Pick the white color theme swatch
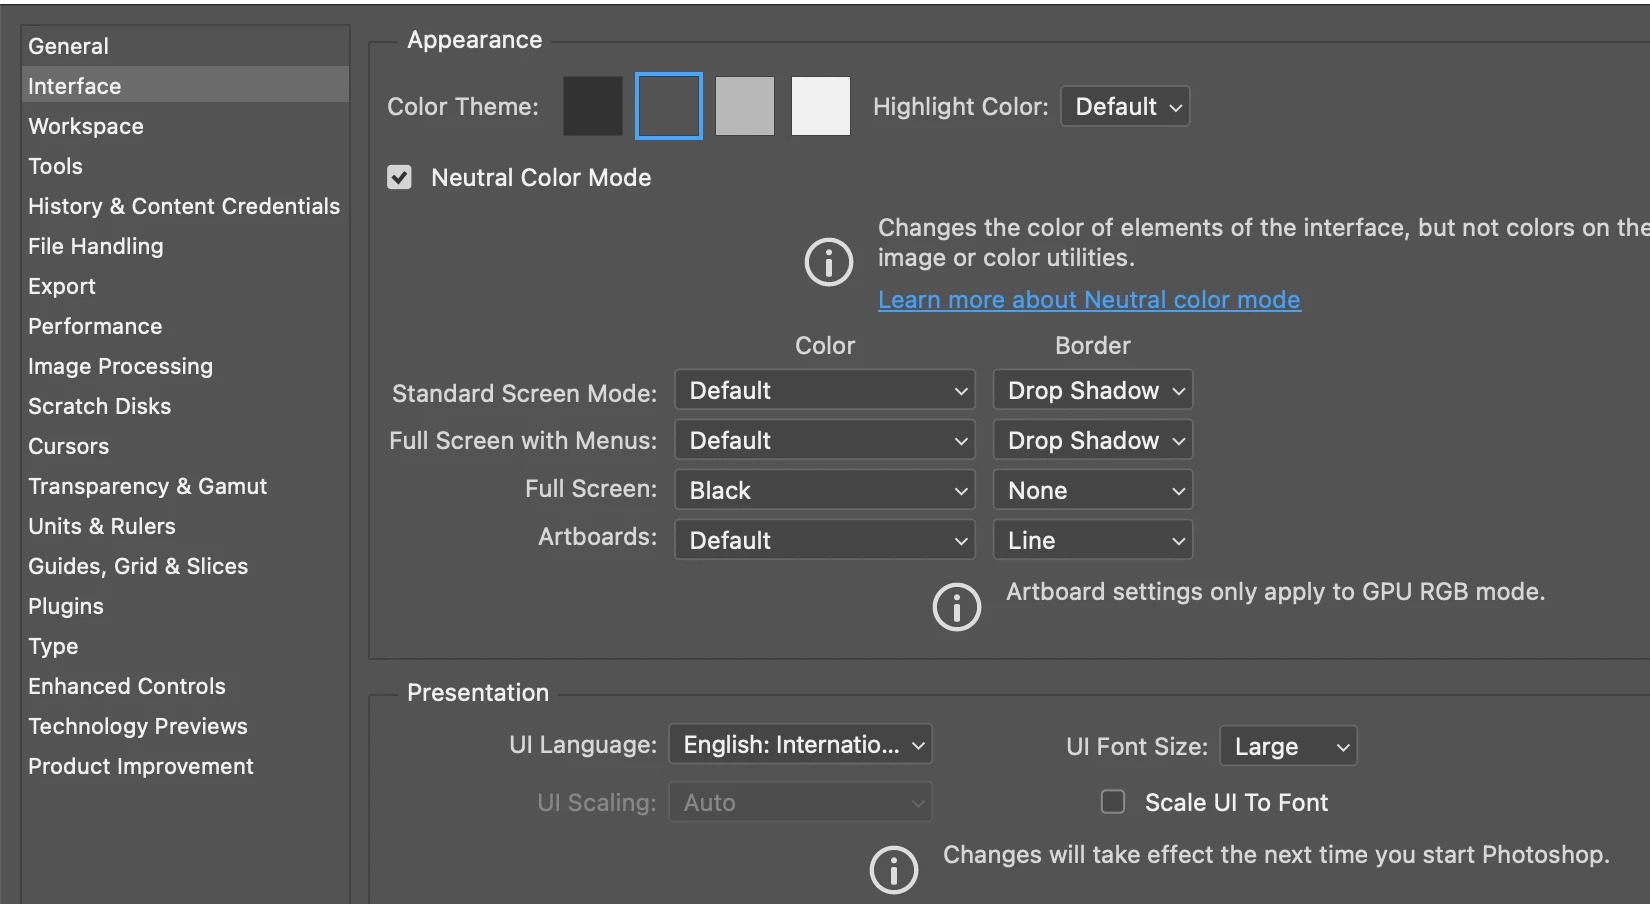 tap(821, 106)
